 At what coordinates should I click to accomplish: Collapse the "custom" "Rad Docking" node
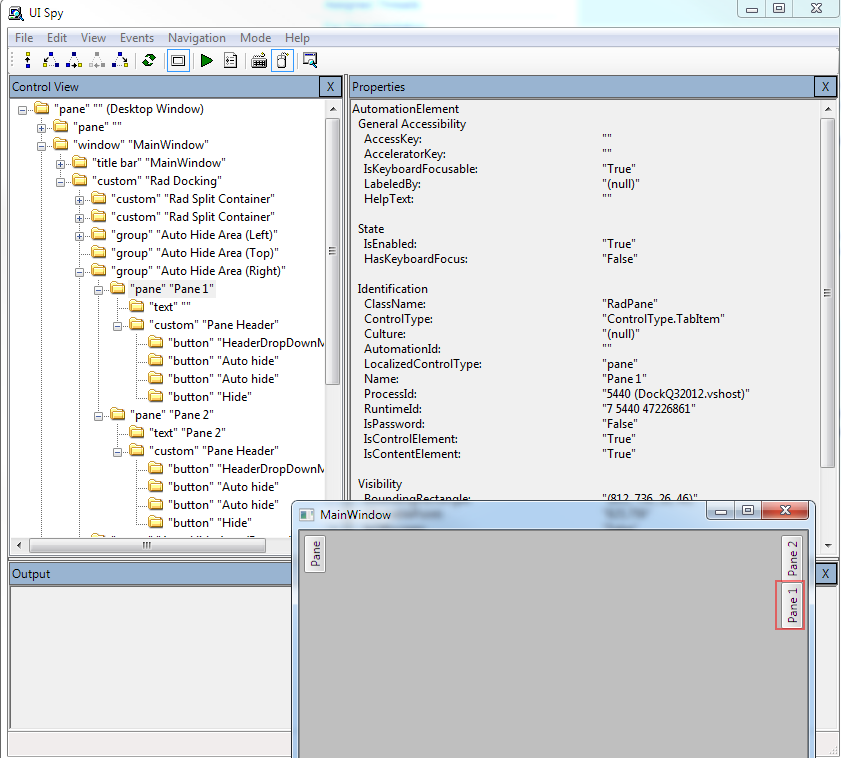point(61,181)
